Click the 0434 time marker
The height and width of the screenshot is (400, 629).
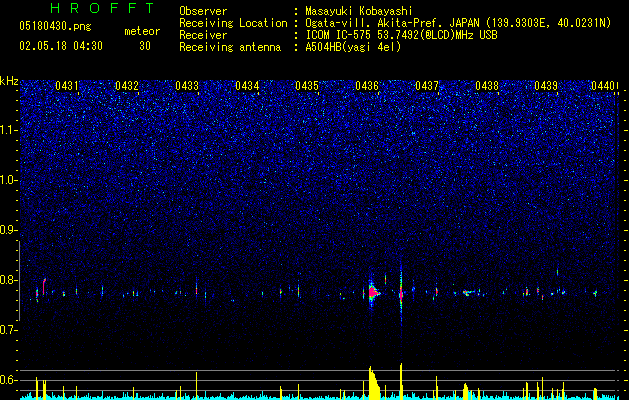click(247, 86)
